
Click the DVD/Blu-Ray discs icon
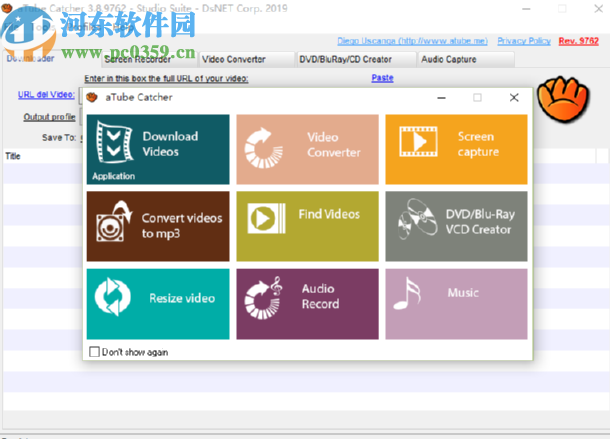click(x=417, y=218)
